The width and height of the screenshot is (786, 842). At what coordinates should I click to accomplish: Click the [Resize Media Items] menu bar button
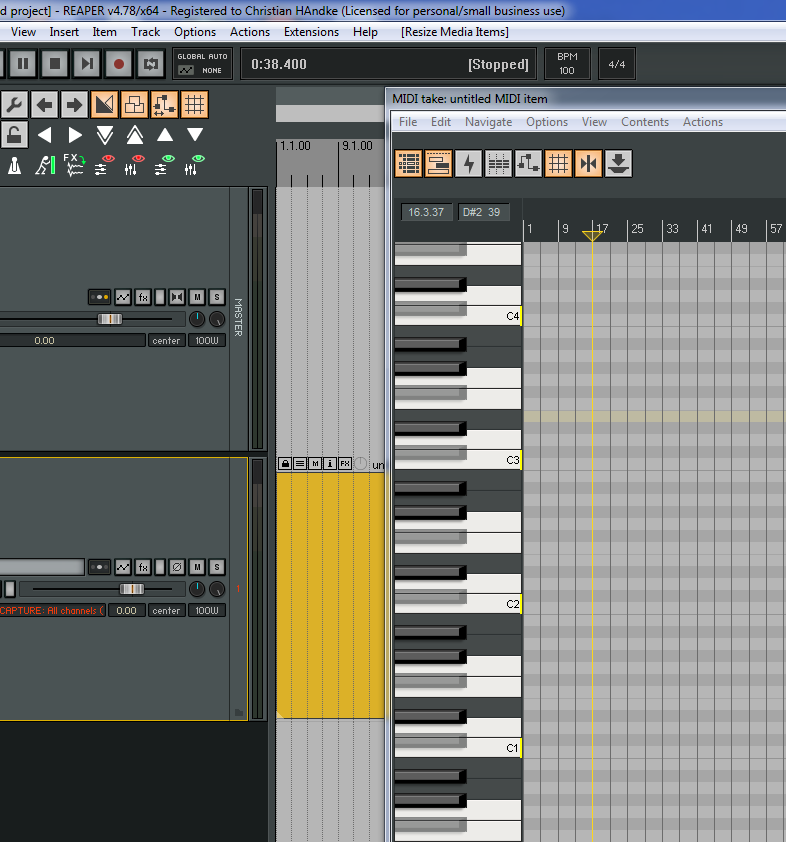coord(455,32)
